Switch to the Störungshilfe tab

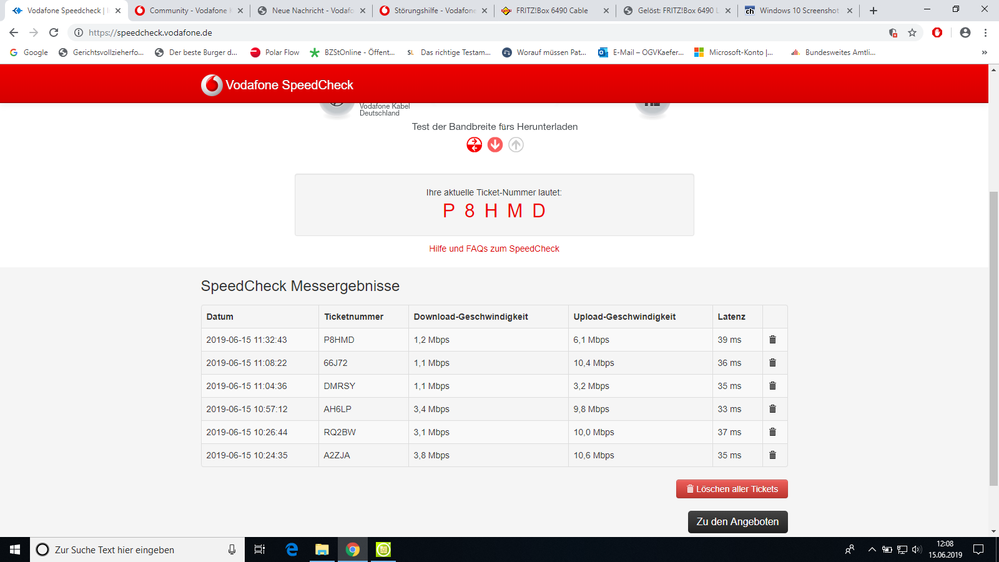pyautogui.click(x=433, y=10)
